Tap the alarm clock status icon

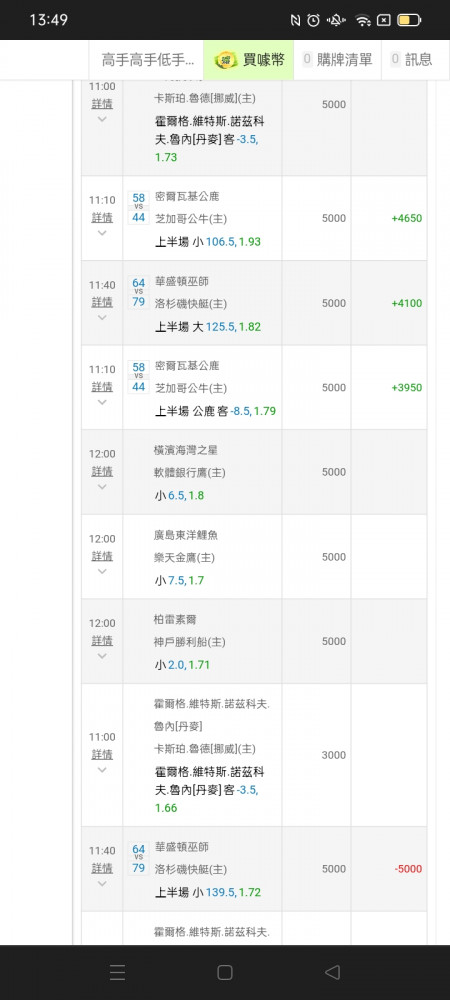point(313,20)
